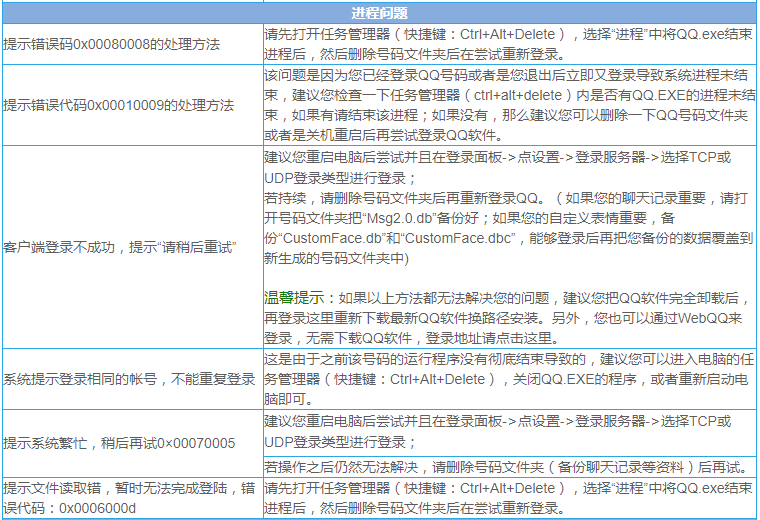Select the 客户端登录不成功，提示"请稍后重试" cell
Image resolution: width=760 pixels, height=520 pixels.
133,247
